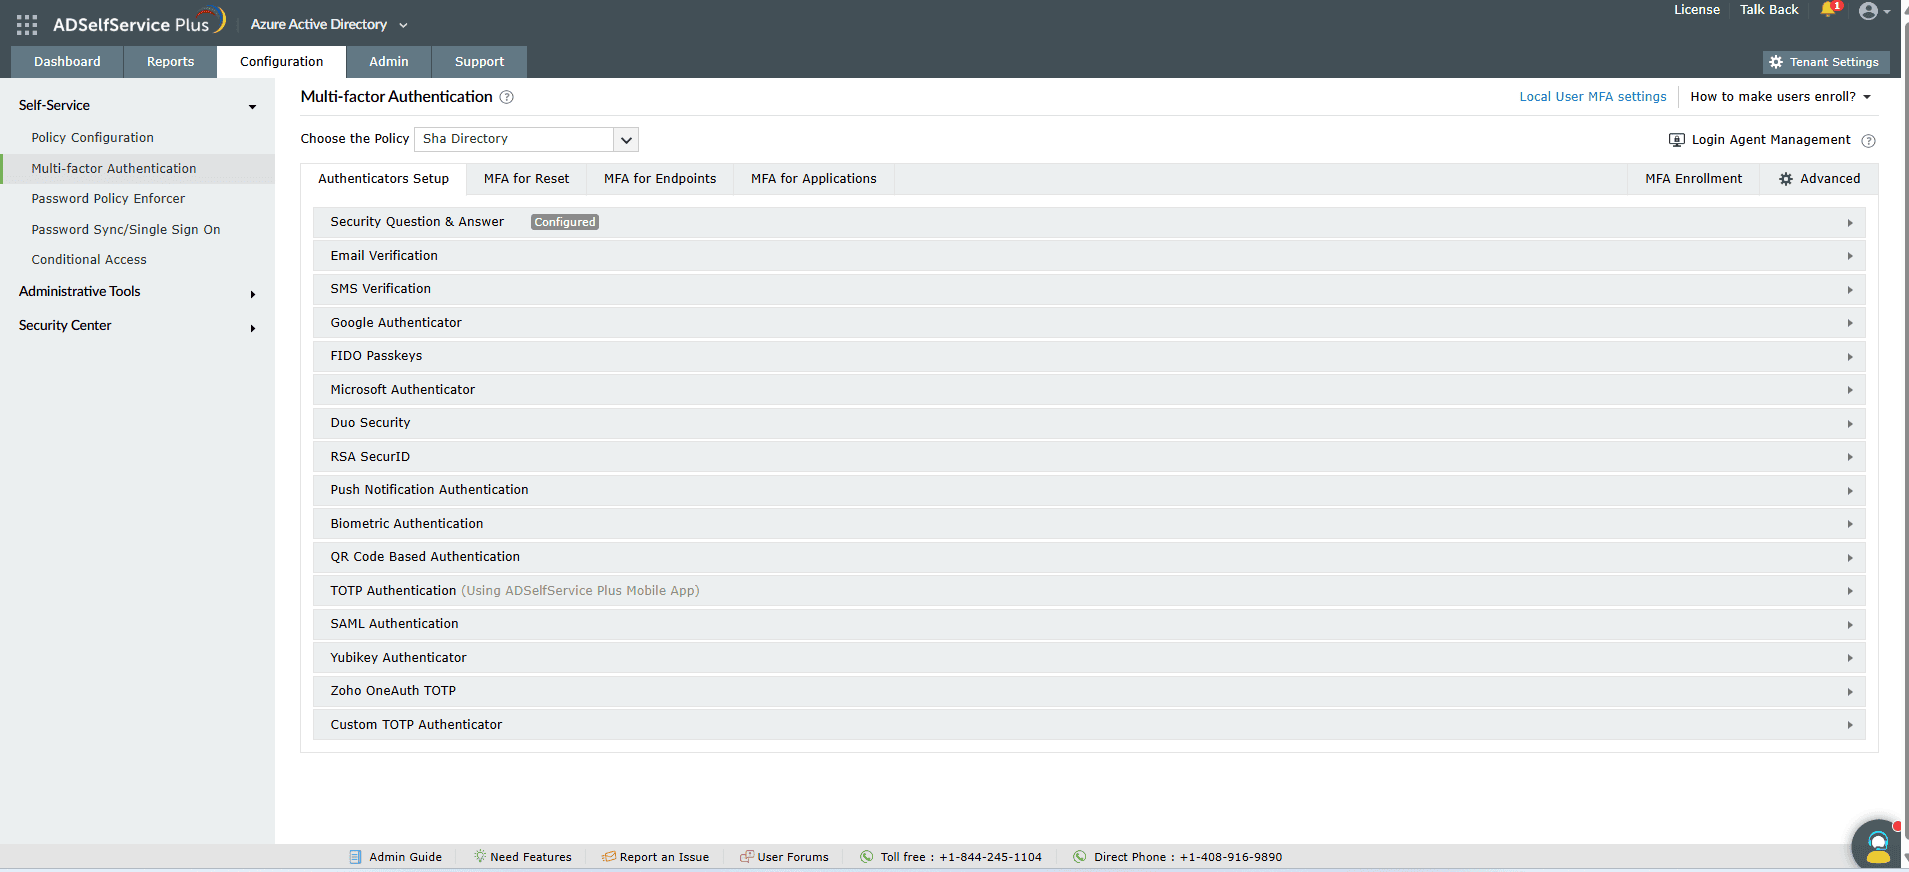Expand the RSA SecurID row

click(1089, 457)
